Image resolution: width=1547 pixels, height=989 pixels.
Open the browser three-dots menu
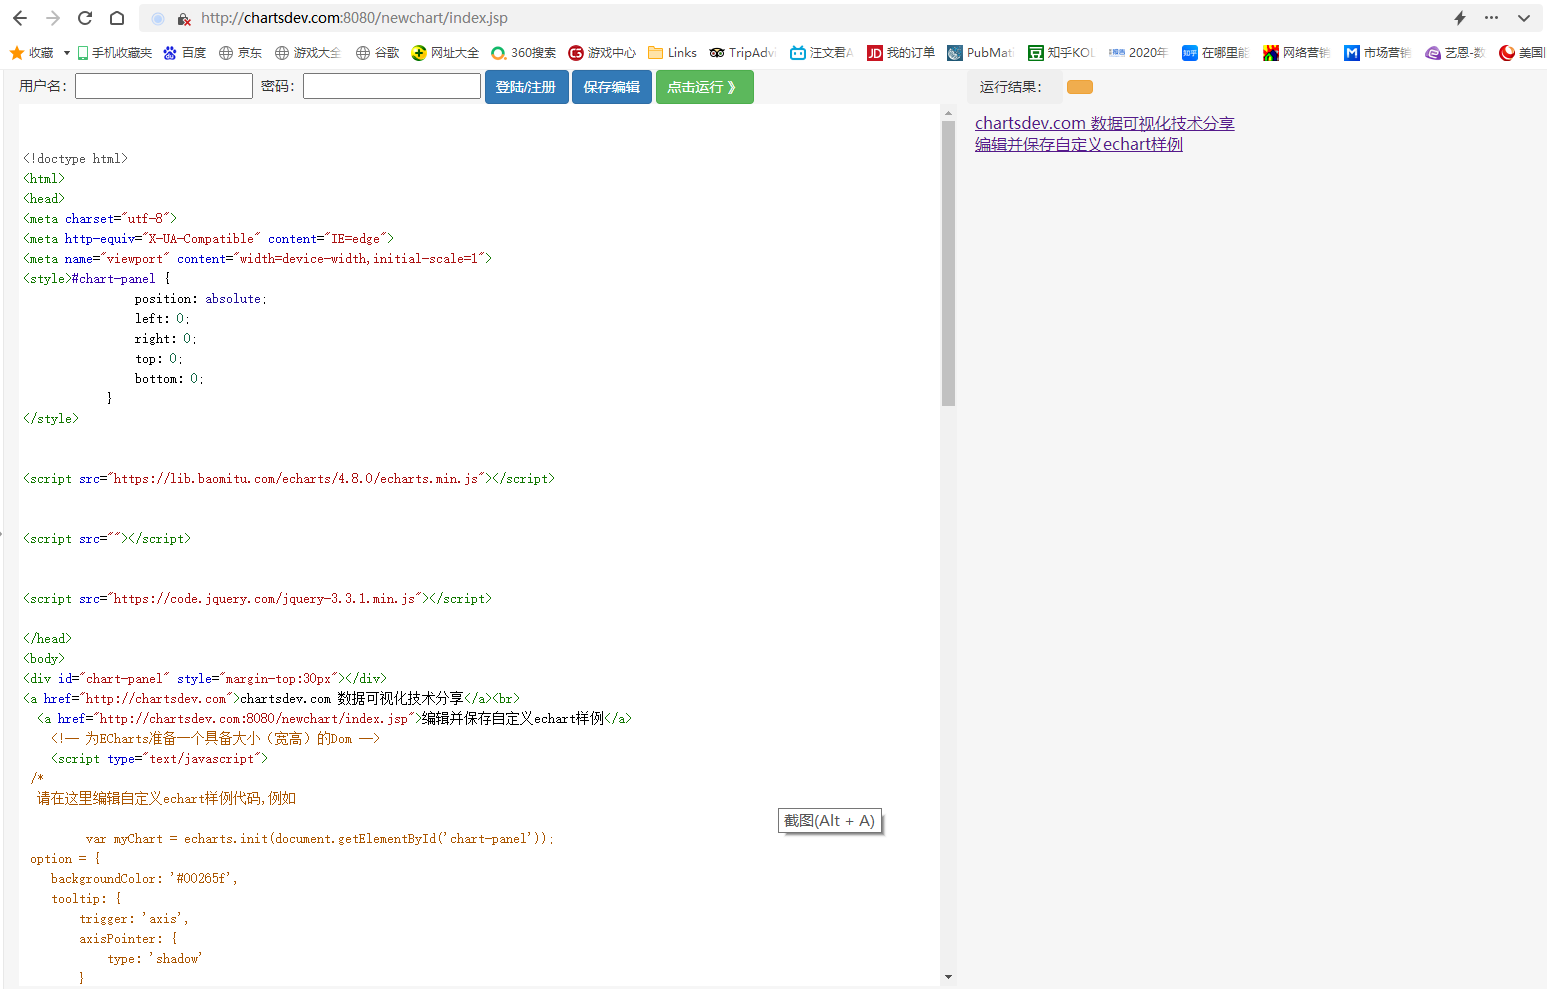coord(1491,18)
